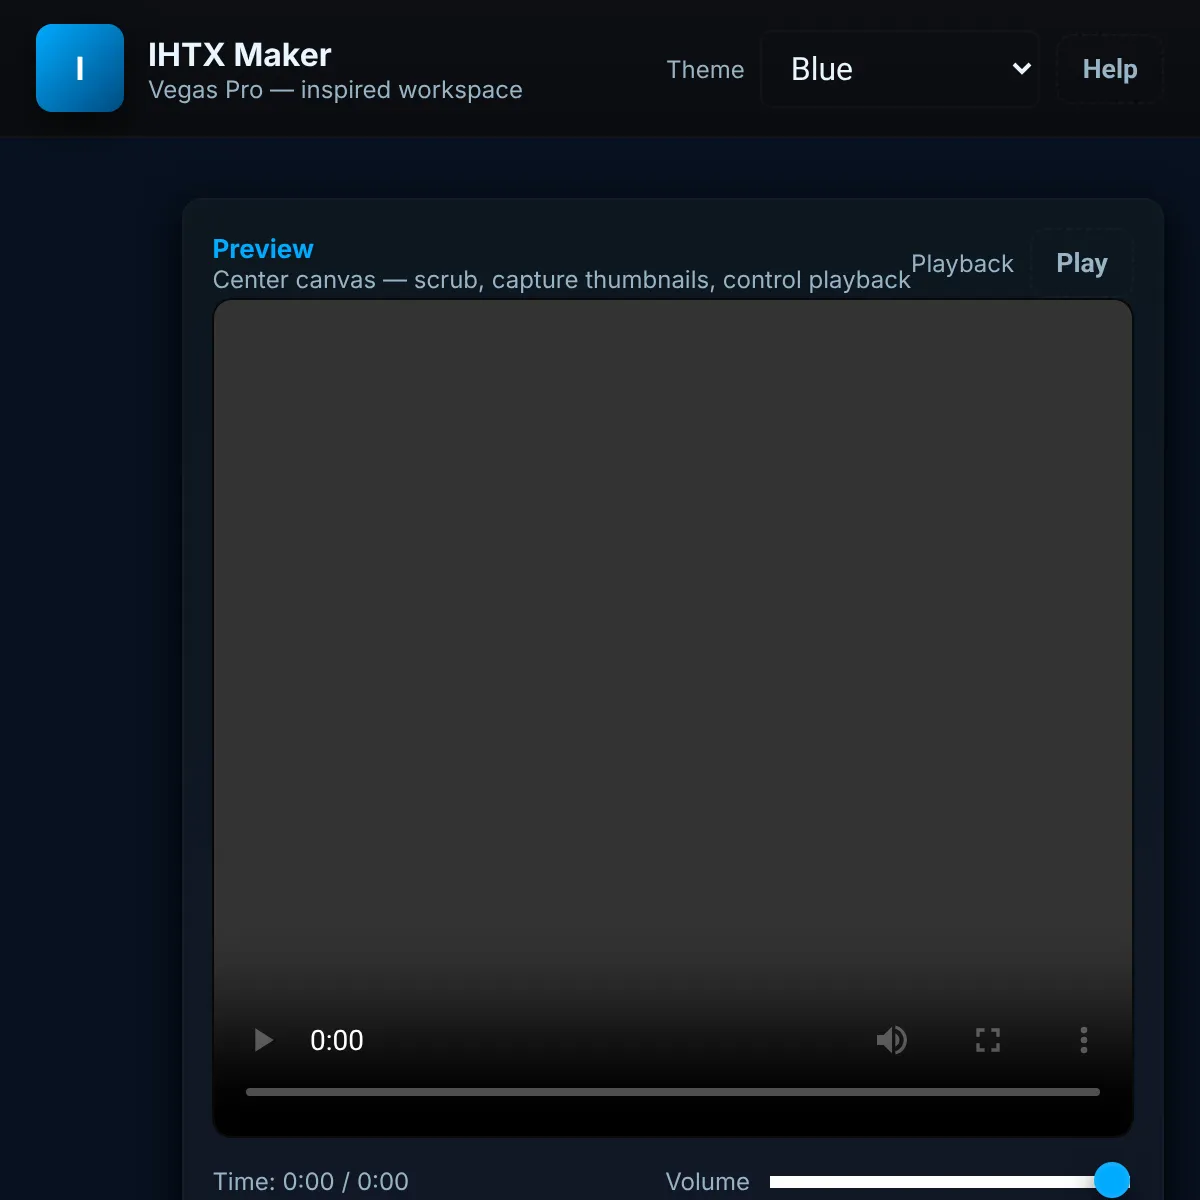Click the video seek progress bar

point(673,1092)
